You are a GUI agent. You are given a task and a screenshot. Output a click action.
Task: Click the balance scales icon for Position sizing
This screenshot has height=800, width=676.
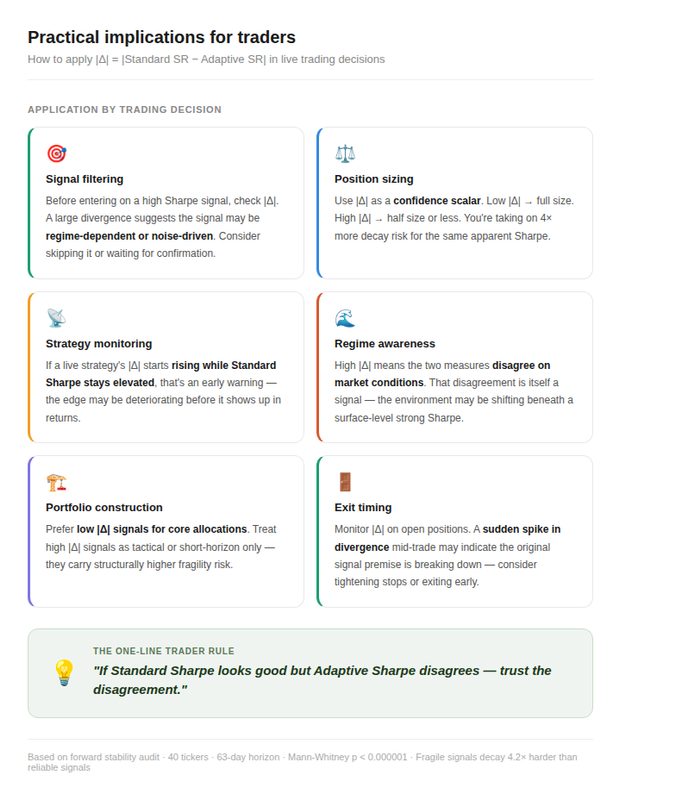pyautogui.click(x=345, y=154)
